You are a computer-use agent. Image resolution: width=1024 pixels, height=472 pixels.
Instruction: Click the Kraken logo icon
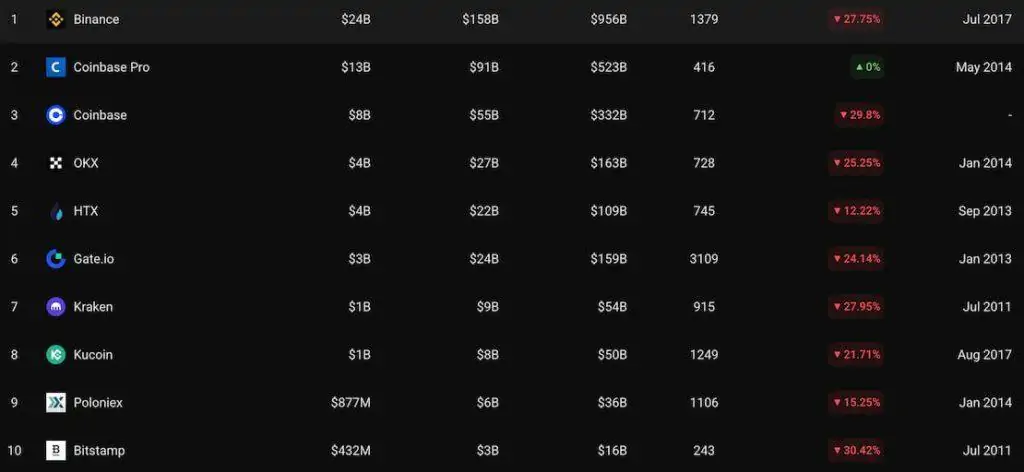[x=56, y=307]
